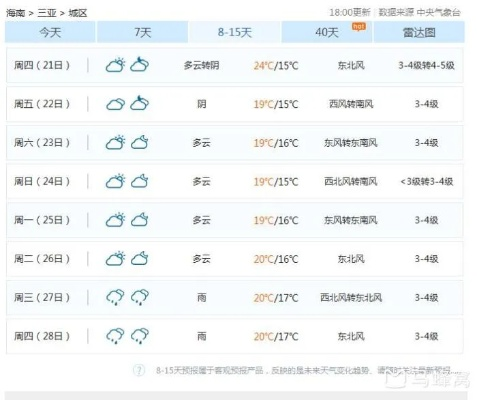Screen dimensions: 477x400
Task: Click 19℃/16℃ temperature for 周六（23日）
Action: click(276, 143)
